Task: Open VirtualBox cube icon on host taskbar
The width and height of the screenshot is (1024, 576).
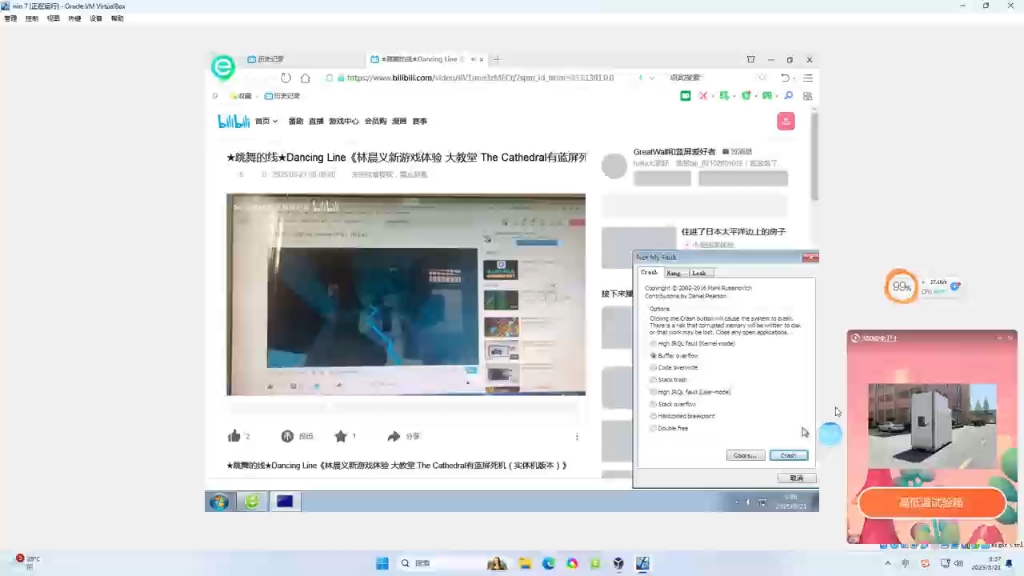Action: (618, 563)
